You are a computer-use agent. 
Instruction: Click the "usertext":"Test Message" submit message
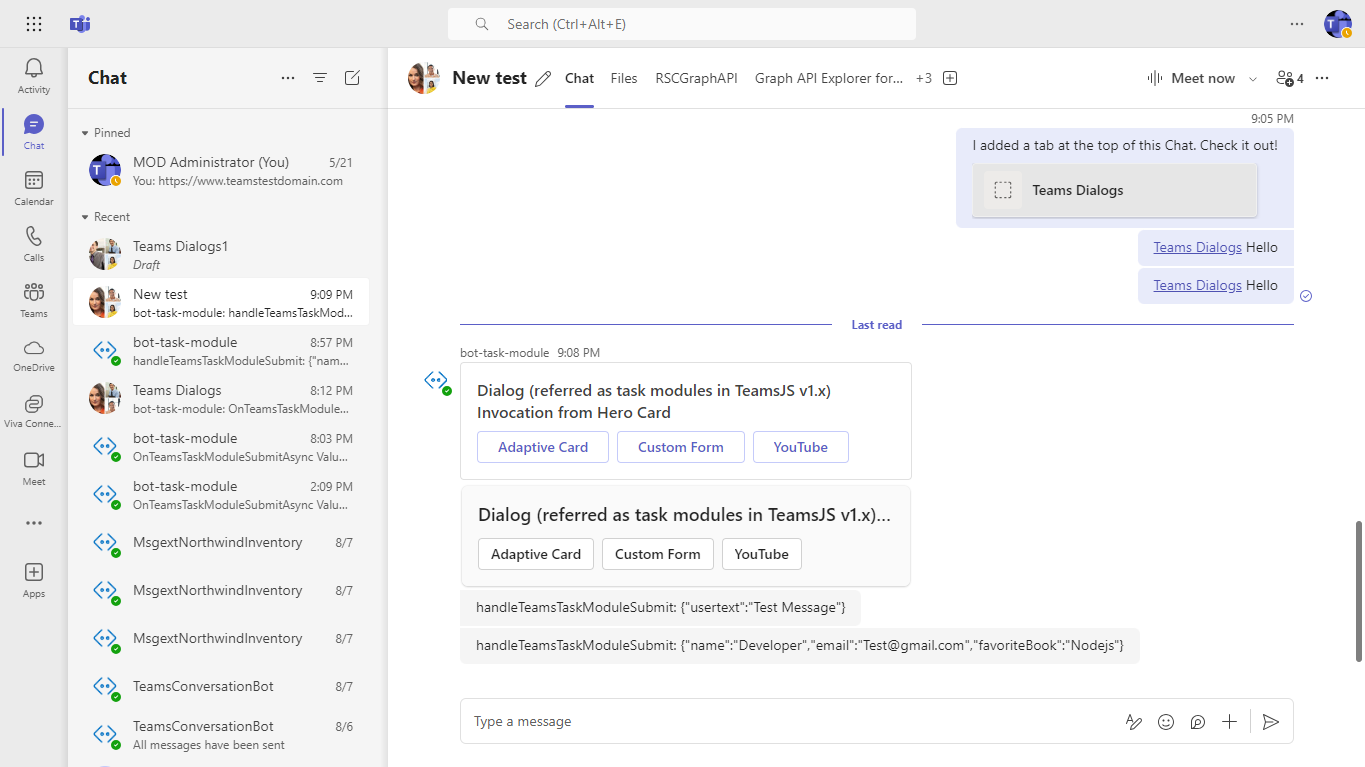coord(661,608)
